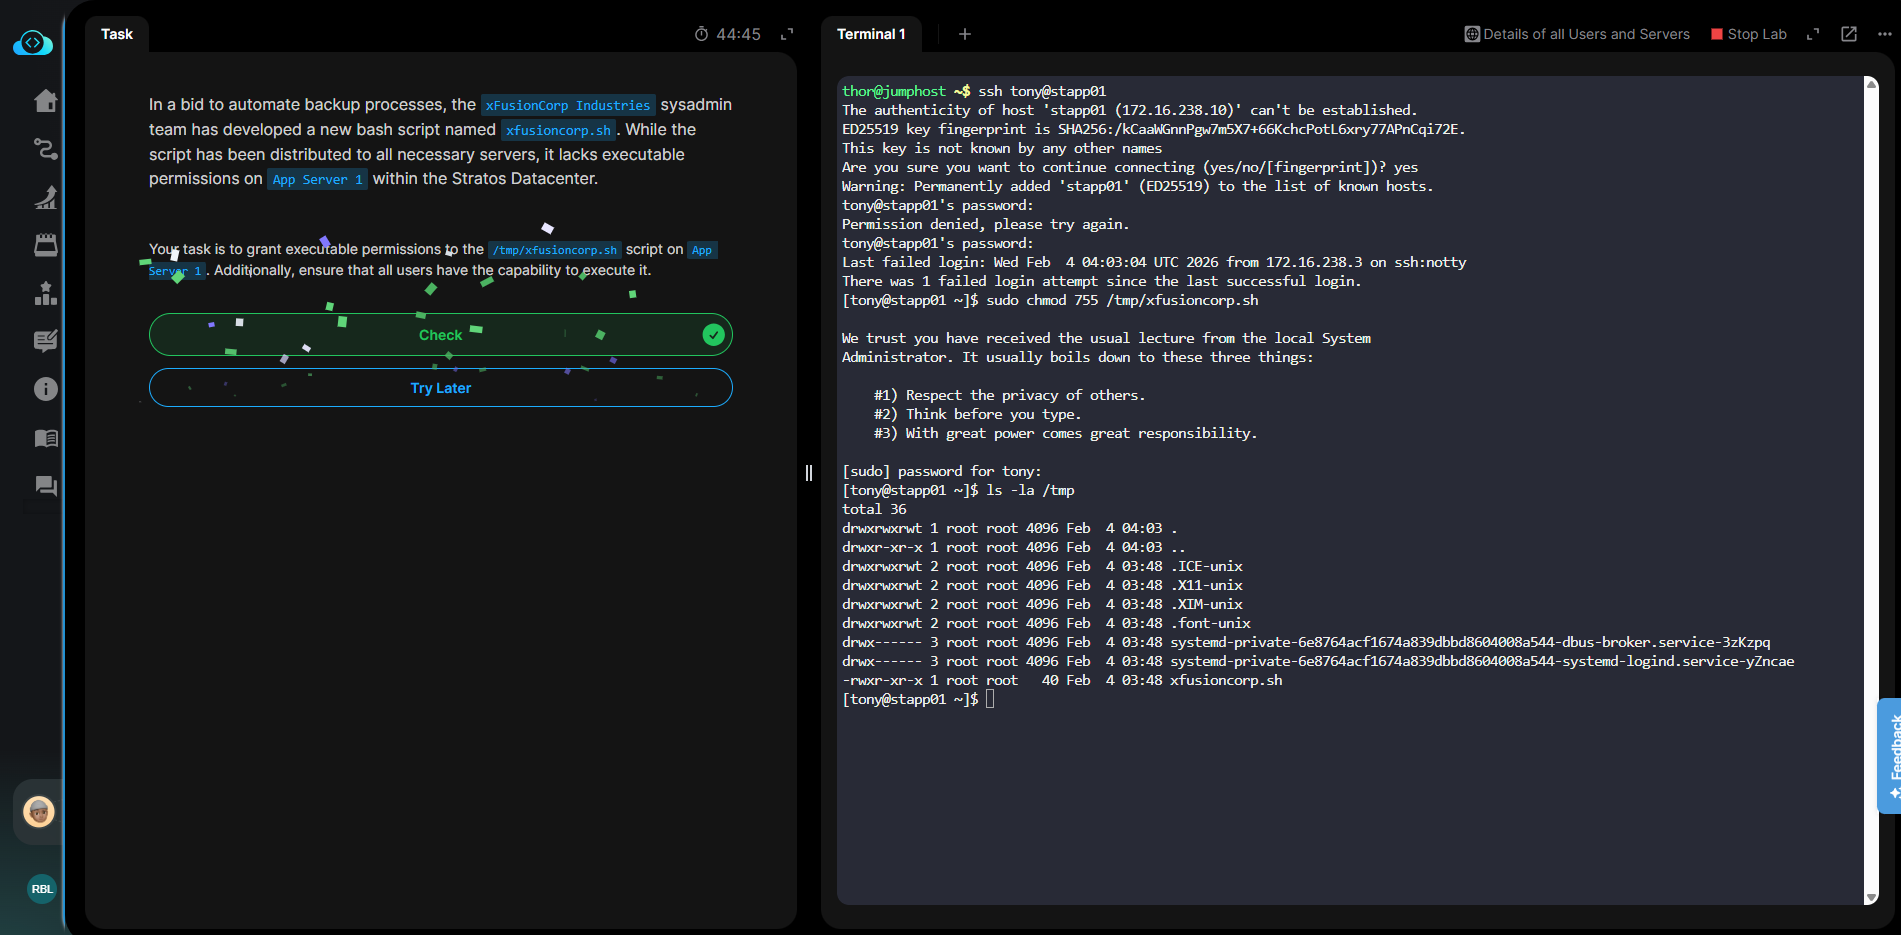Click the Check button
This screenshot has height=935, width=1901.
[440, 335]
